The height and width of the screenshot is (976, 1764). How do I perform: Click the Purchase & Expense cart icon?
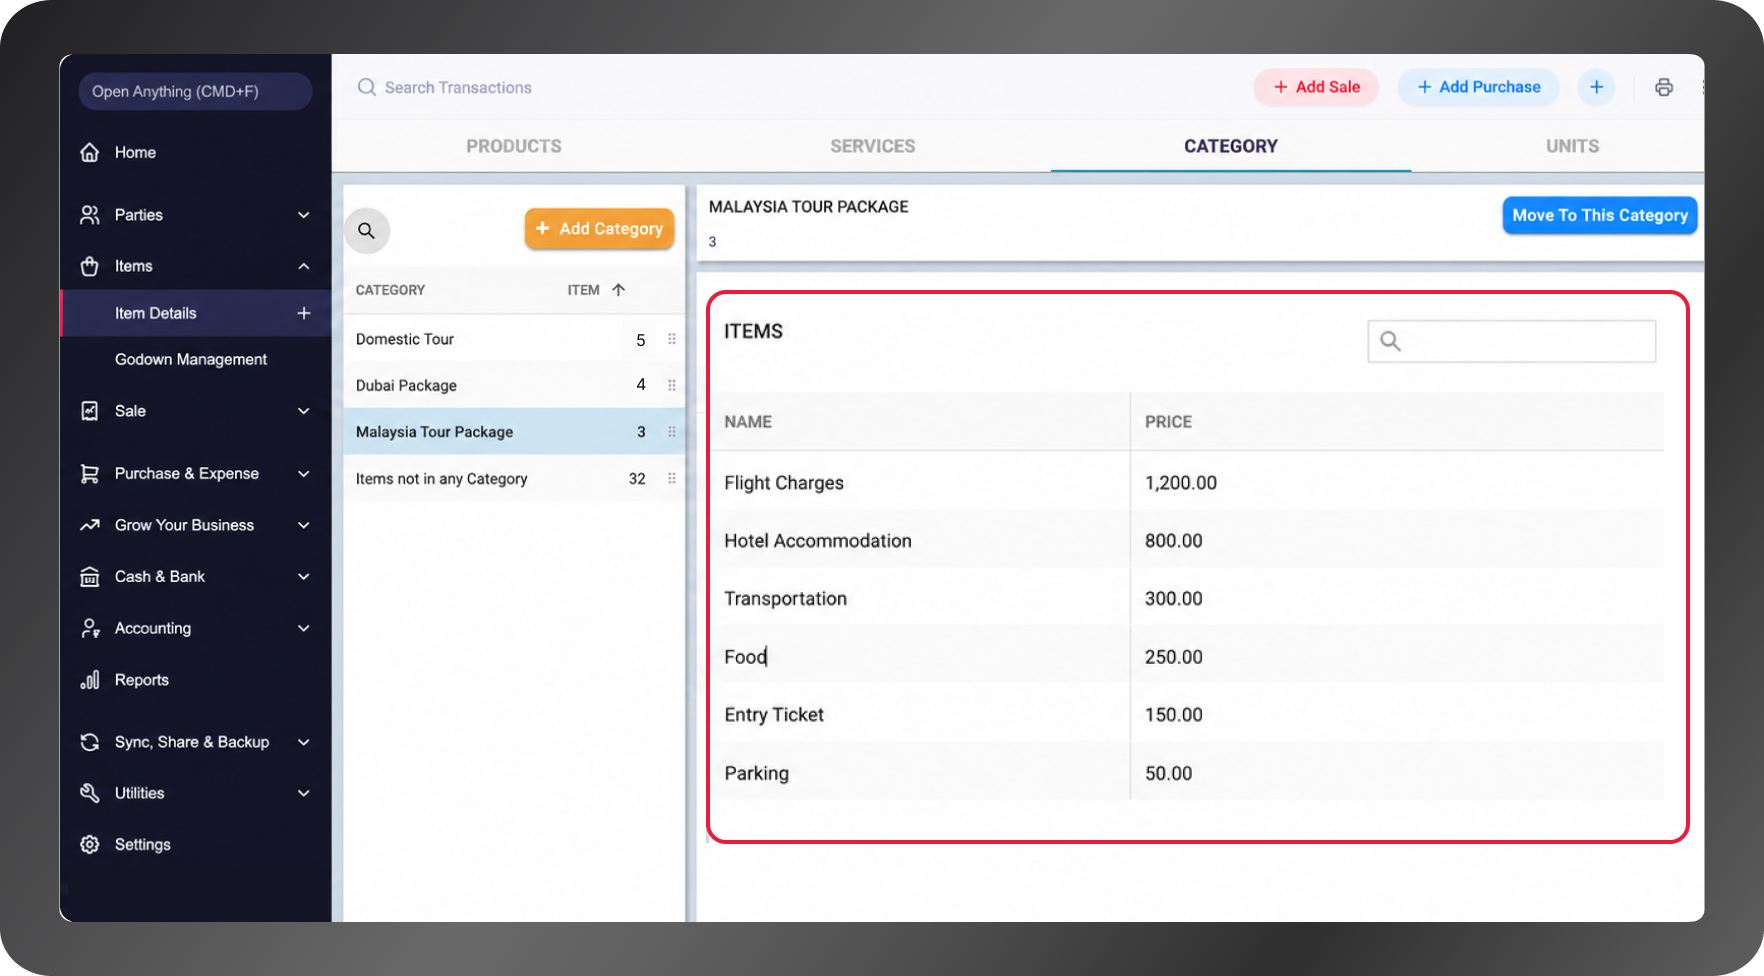click(90, 474)
